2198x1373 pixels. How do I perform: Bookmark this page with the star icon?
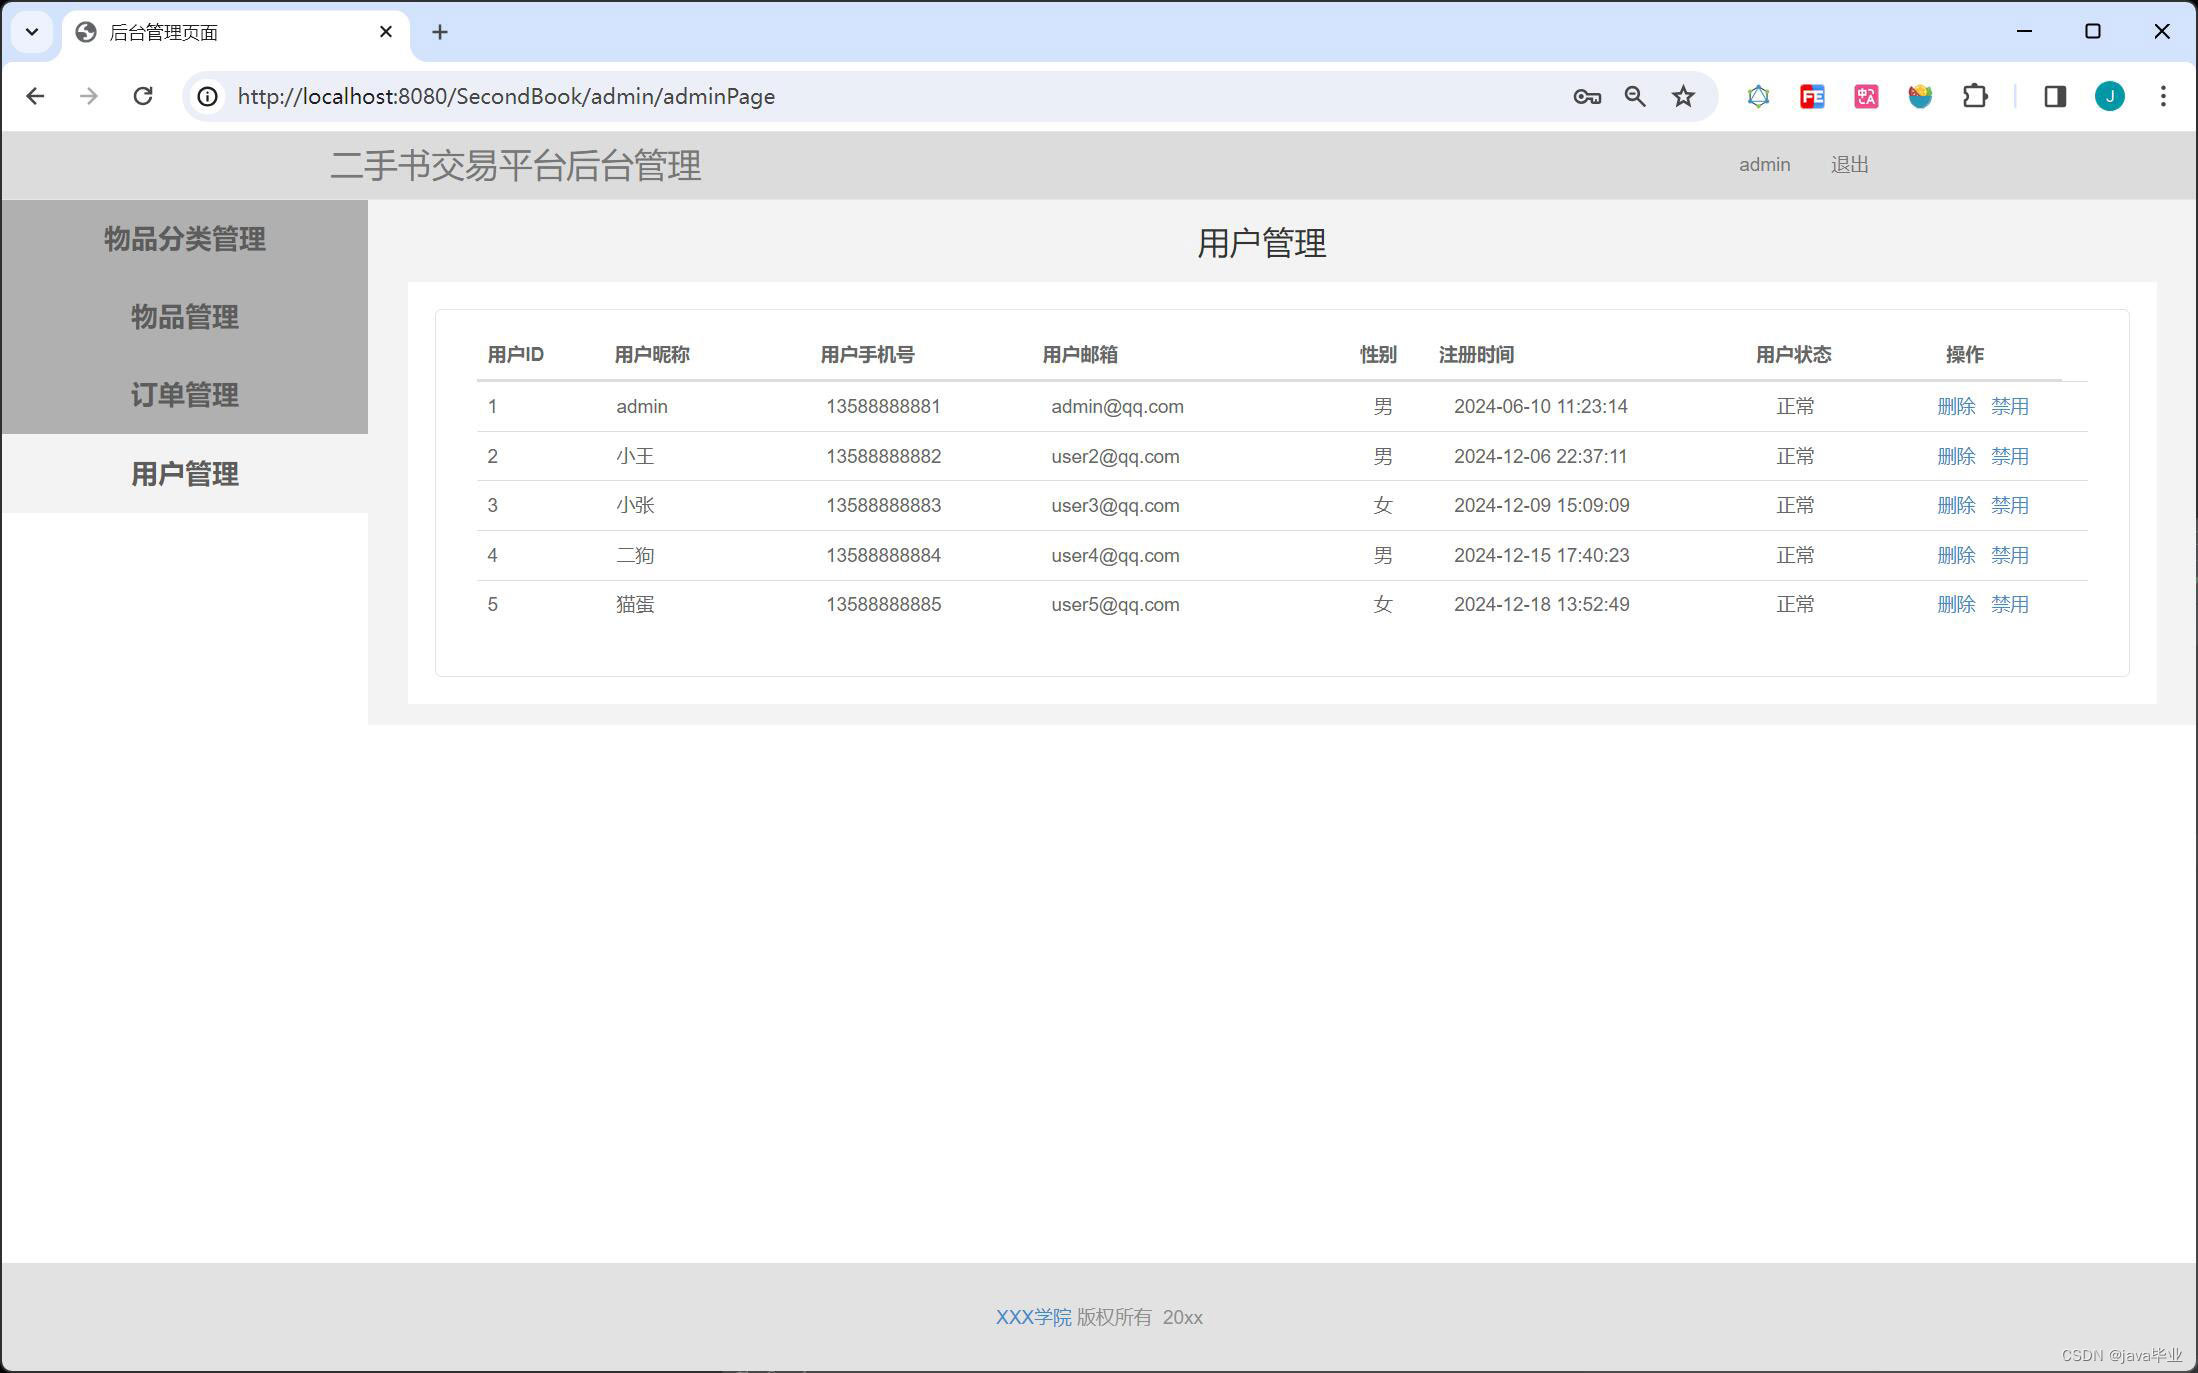(x=1684, y=96)
